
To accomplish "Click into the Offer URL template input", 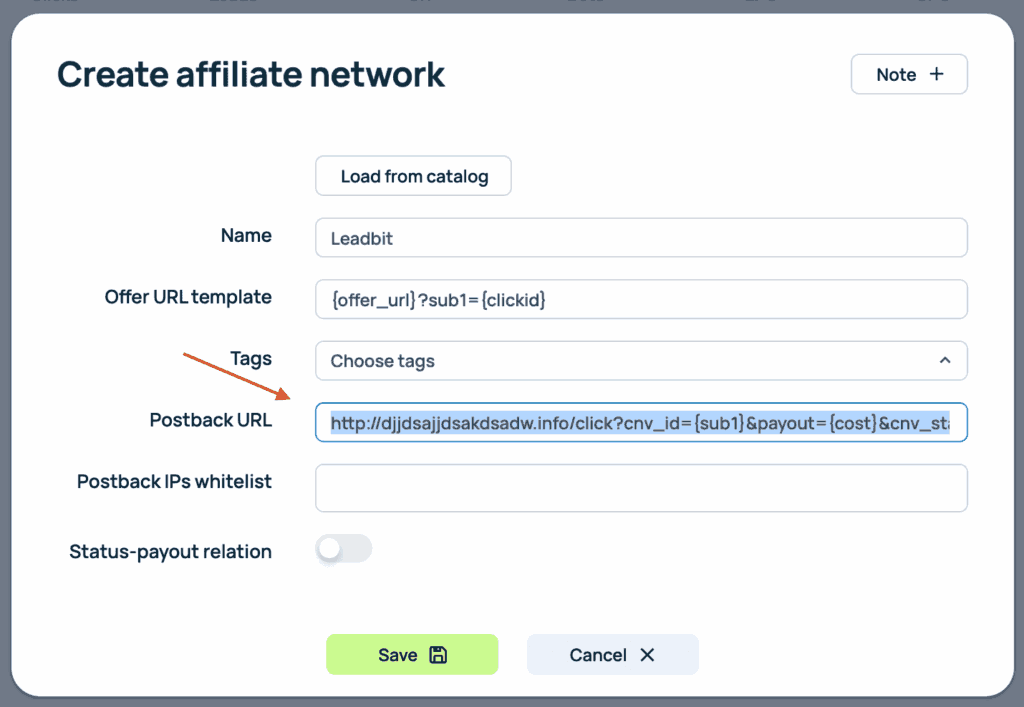I will (640, 299).
